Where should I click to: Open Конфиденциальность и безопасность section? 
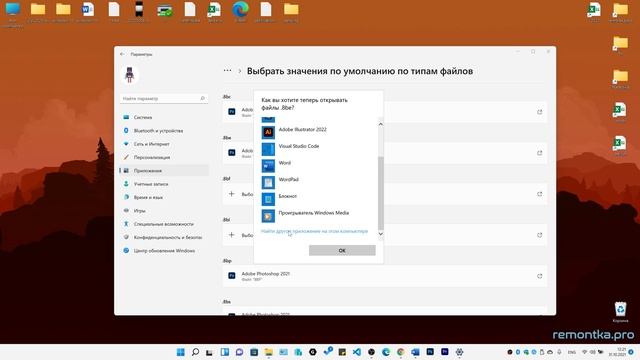pyautogui.click(x=164, y=237)
